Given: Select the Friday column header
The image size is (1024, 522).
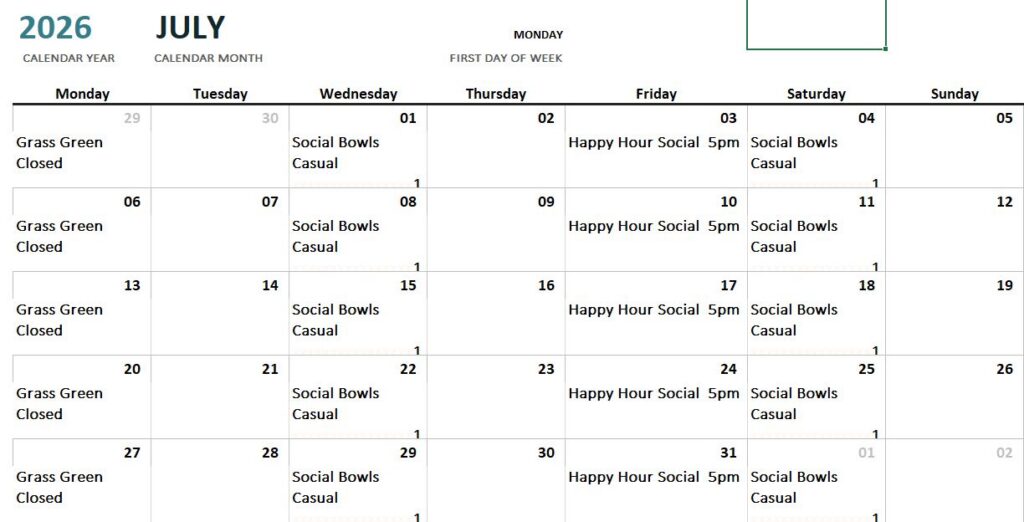Looking at the screenshot, I should [656, 94].
